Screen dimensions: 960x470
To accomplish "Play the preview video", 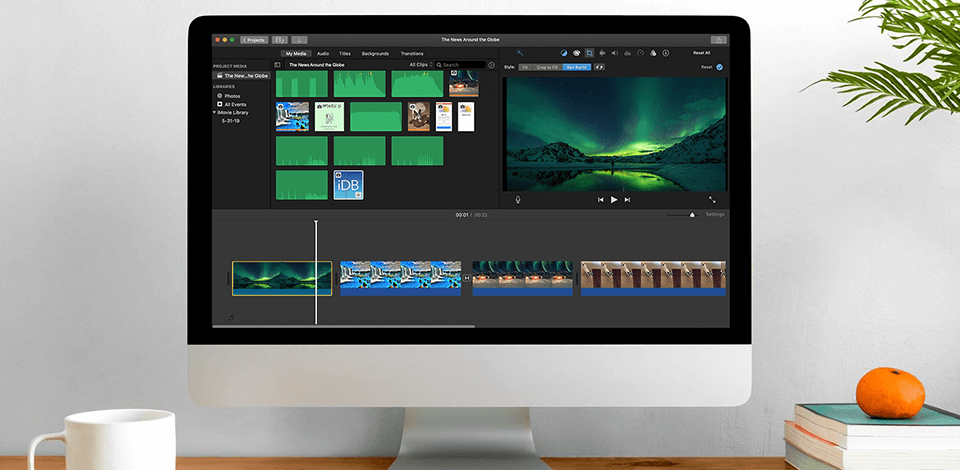I will pos(614,200).
